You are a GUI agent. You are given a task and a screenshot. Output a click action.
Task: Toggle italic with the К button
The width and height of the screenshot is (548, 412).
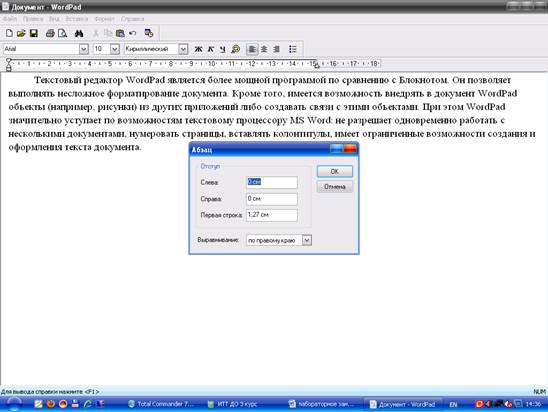point(211,49)
